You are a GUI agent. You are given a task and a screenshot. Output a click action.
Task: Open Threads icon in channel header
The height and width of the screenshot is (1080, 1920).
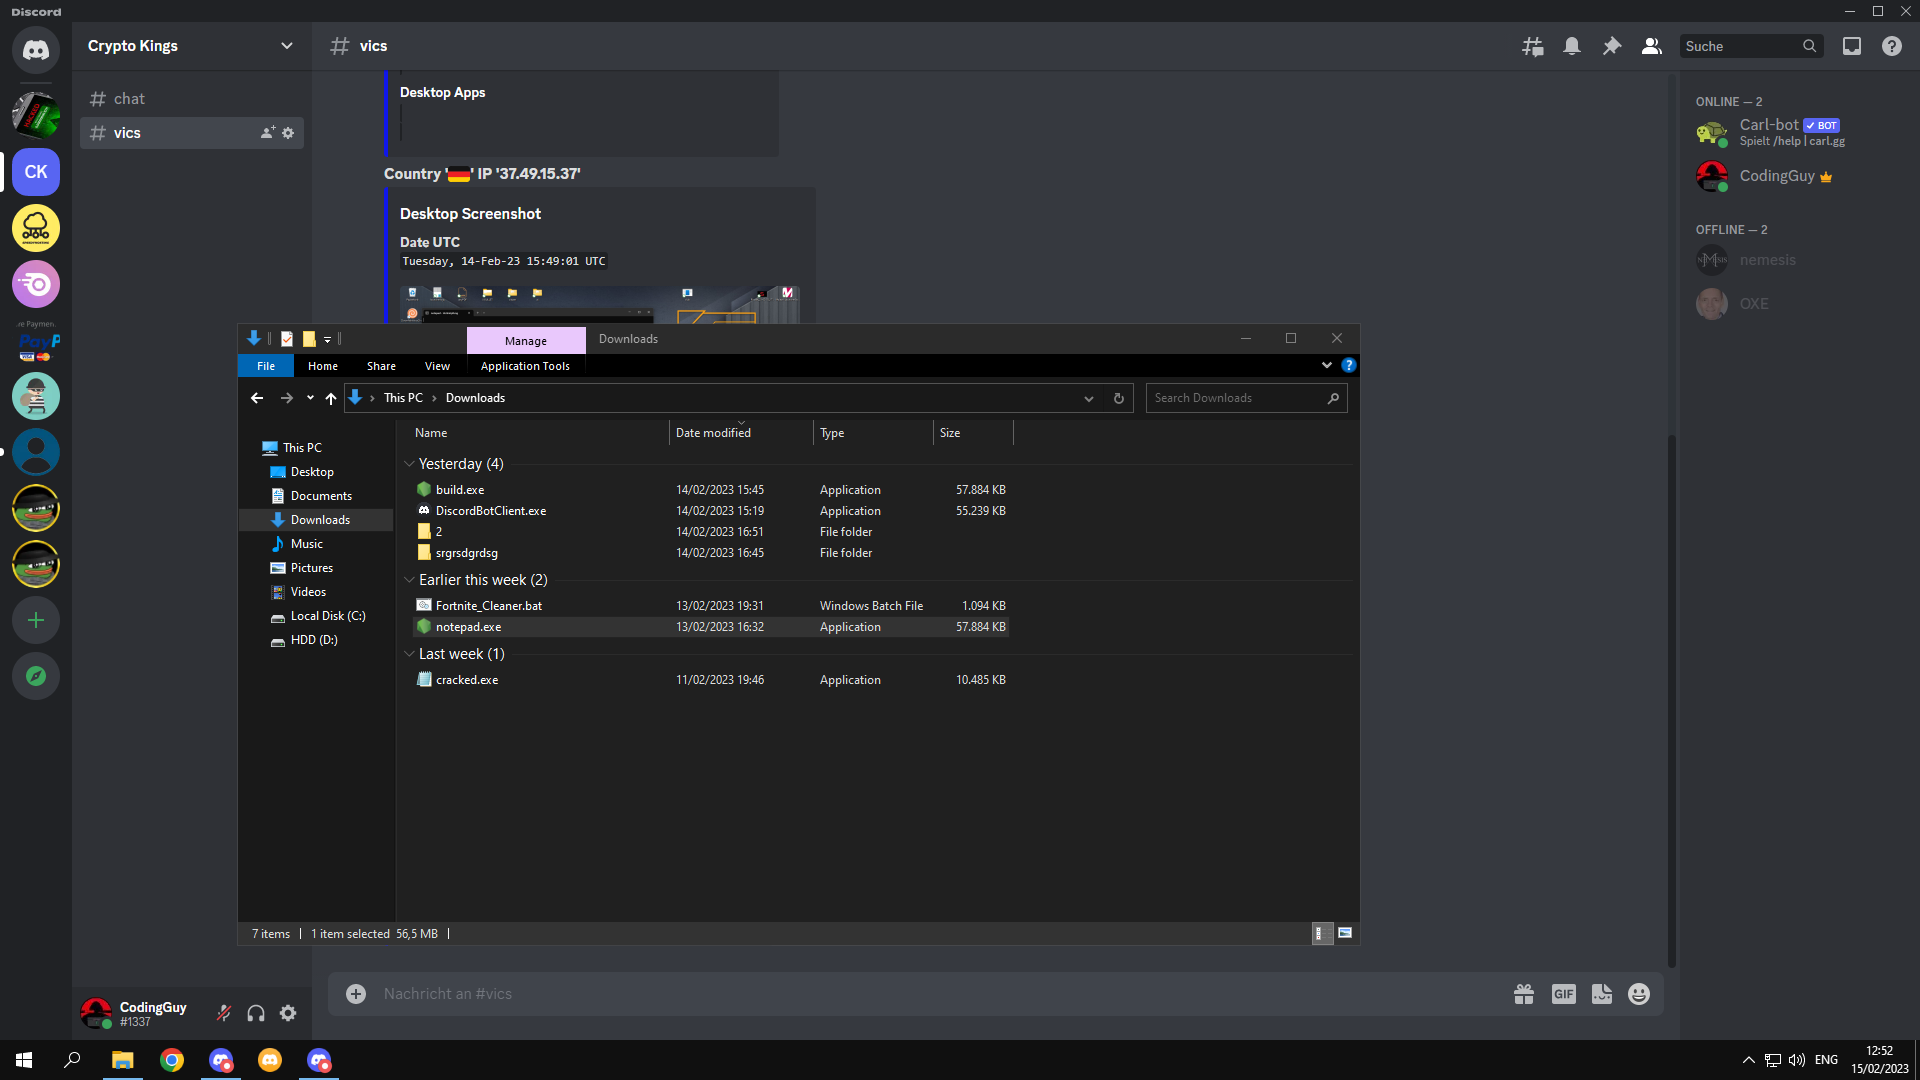pos(1532,46)
